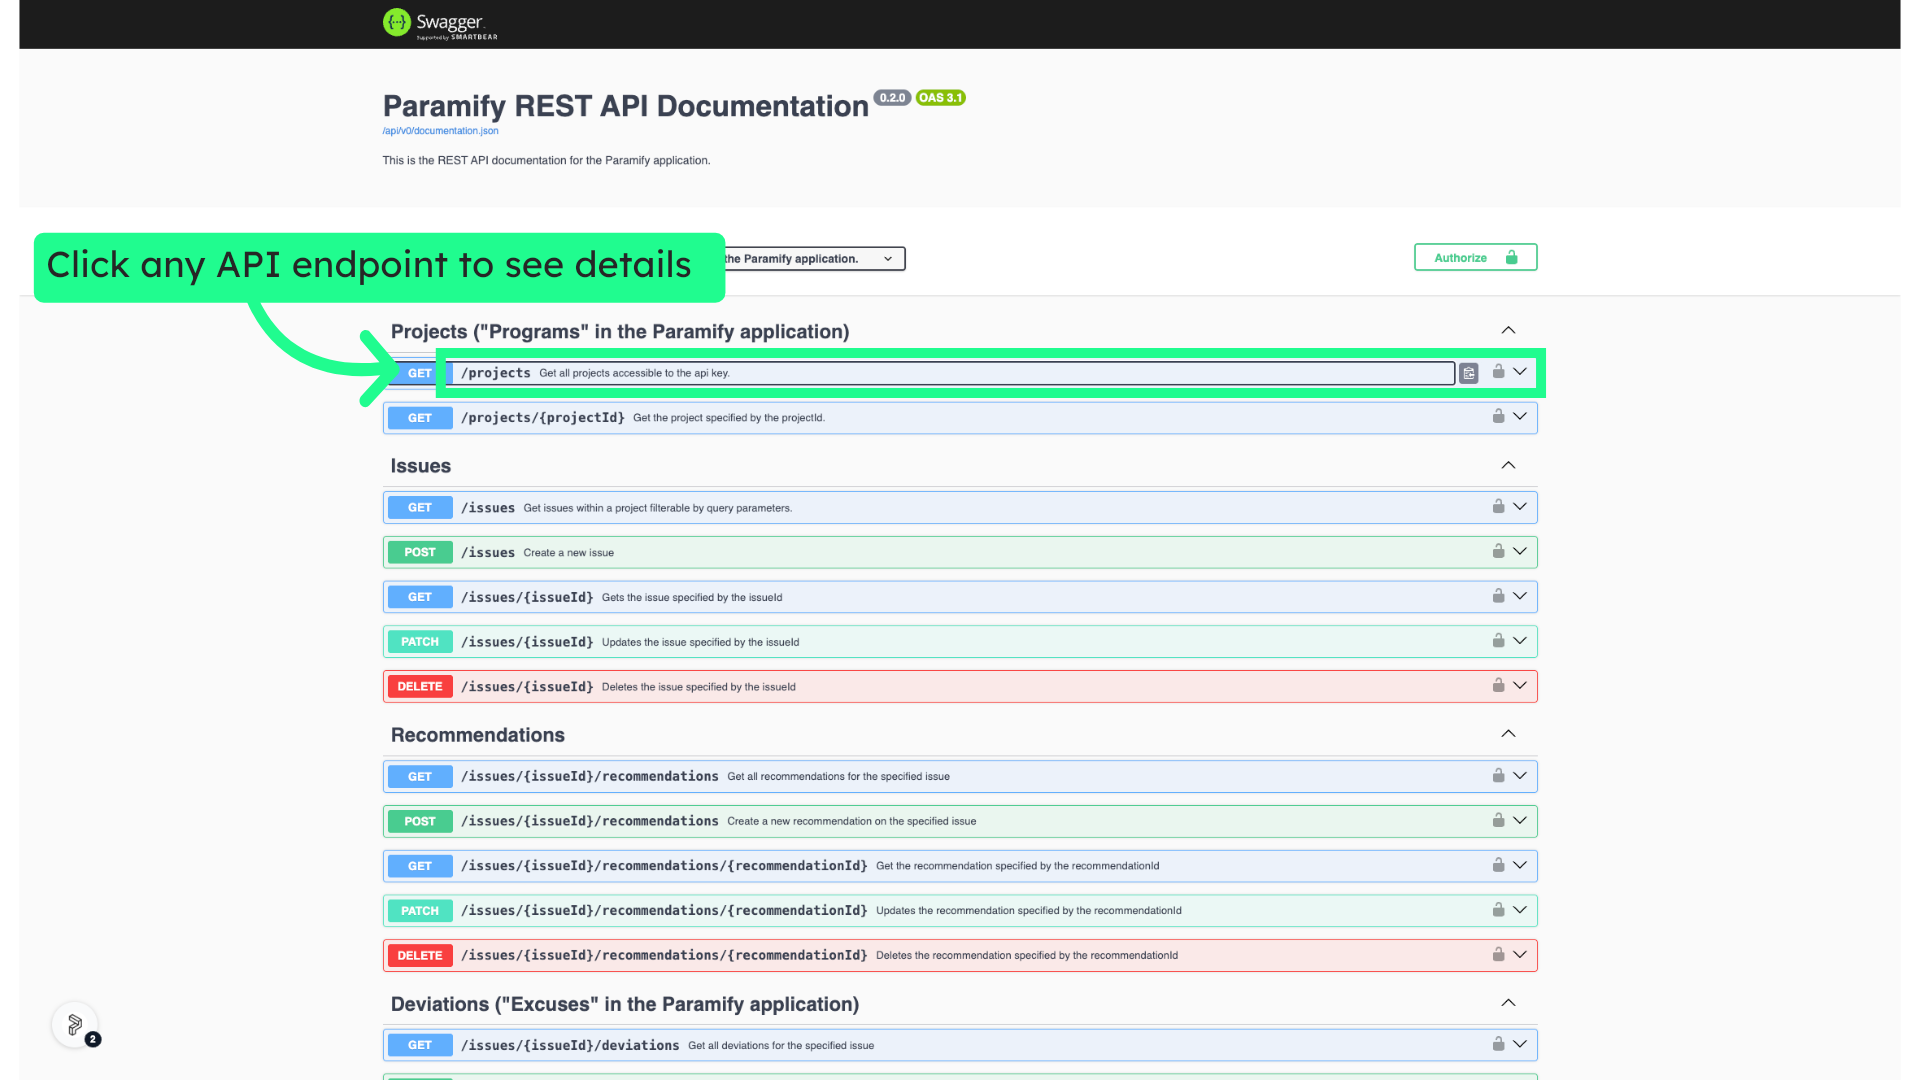Screen dimensions: 1920x1080
Task: Click the Issues section heading
Action: 421,466
